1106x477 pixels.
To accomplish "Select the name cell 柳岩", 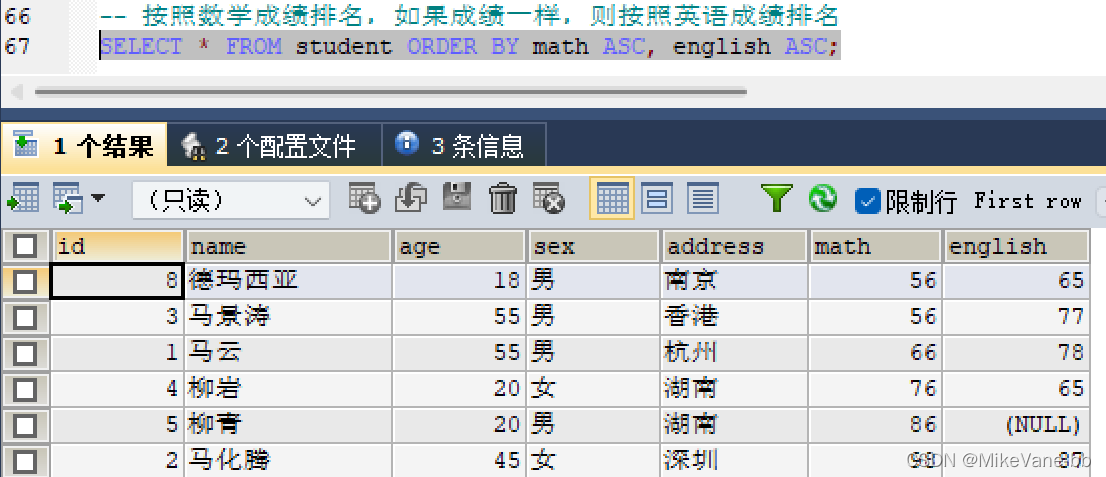I will pyautogui.click(x=288, y=389).
